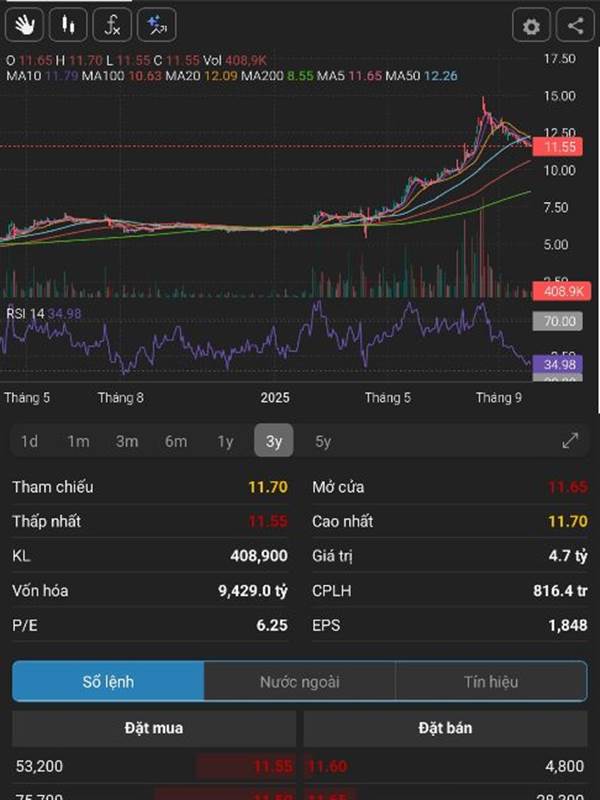Click the Mở cửa value 11.65
Image resolution: width=600 pixels, height=800 pixels.
coord(567,487)
